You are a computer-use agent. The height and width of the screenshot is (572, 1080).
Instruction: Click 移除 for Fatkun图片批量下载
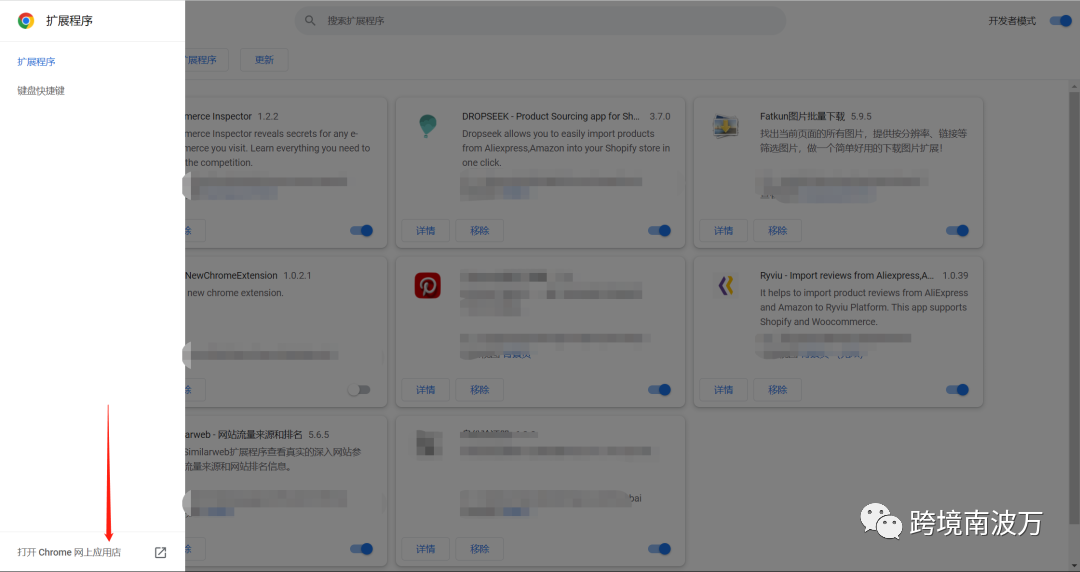(778, 230)
